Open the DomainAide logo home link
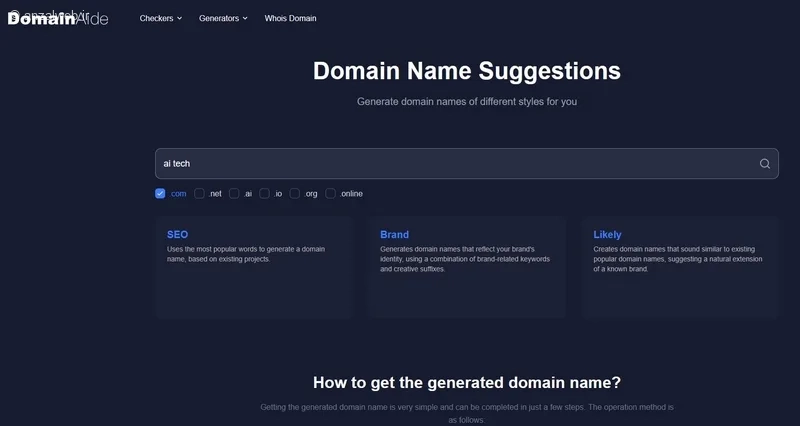 [58, 19]
